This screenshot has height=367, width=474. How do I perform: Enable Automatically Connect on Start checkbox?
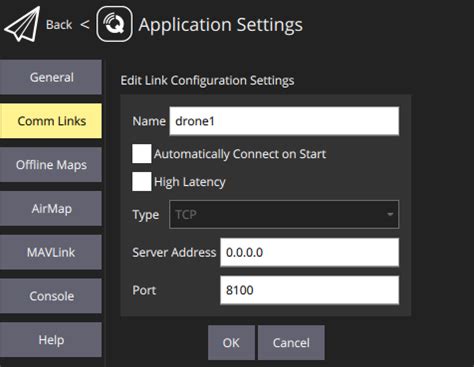click(142, 154)
